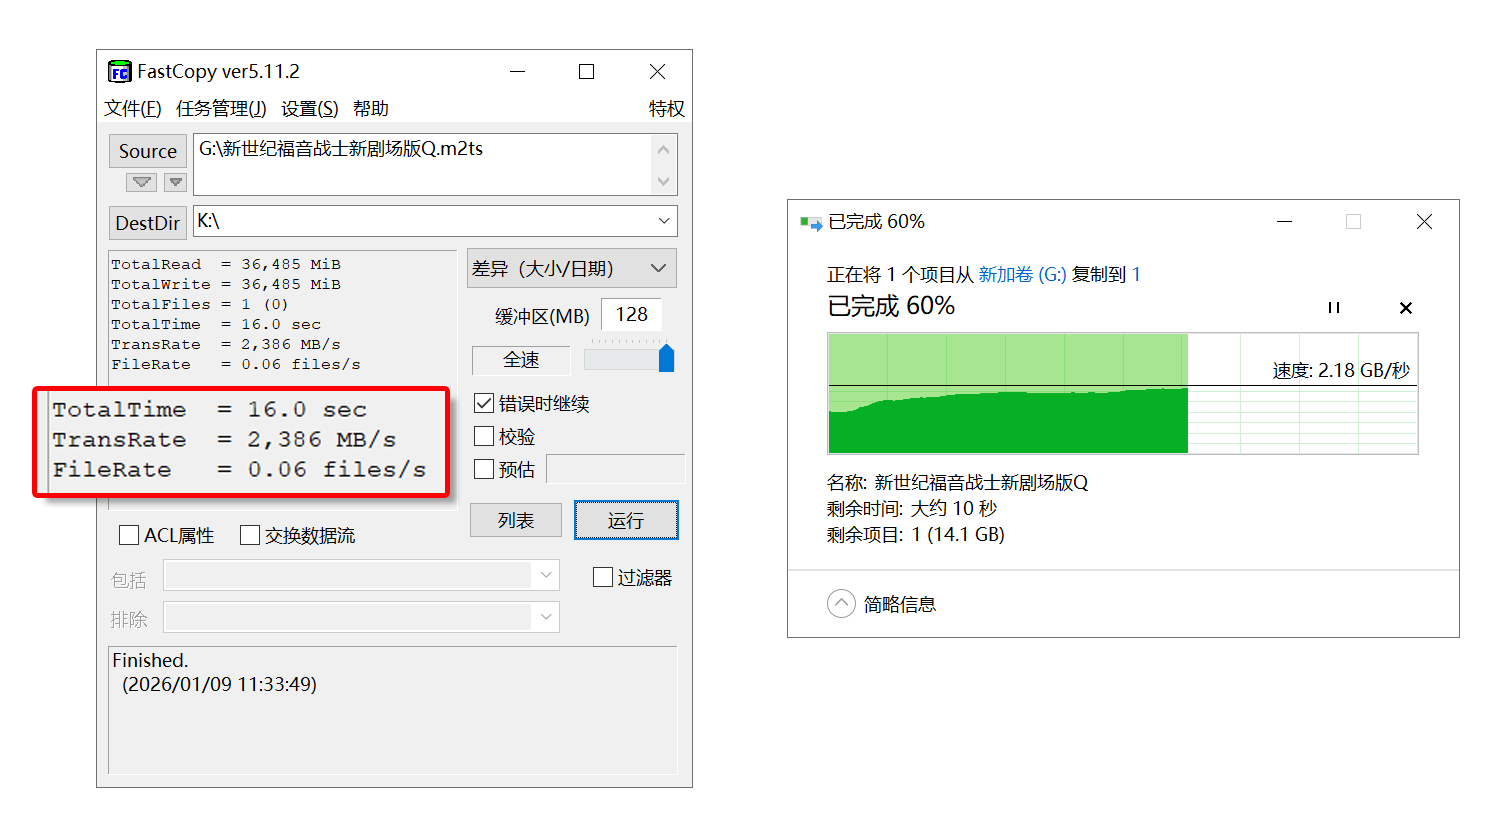This screenshot has height=836, width=1500.
Task: Cancel the Windows file copy with X button
Action: coord(1405,308)
